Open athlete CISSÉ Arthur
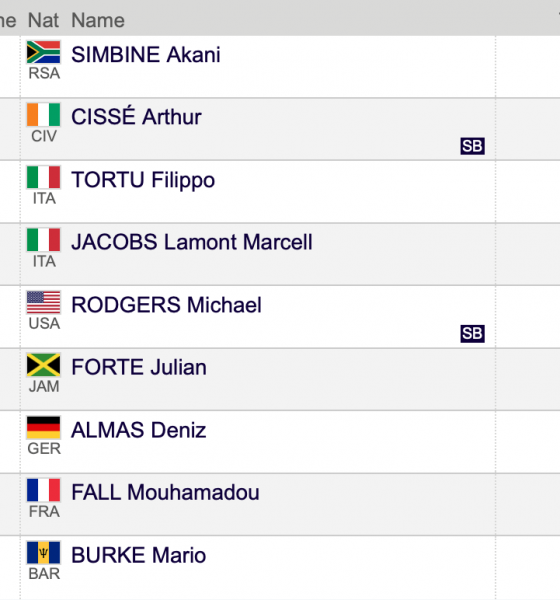This screenshot has height=600, width=560. [136, 116]
